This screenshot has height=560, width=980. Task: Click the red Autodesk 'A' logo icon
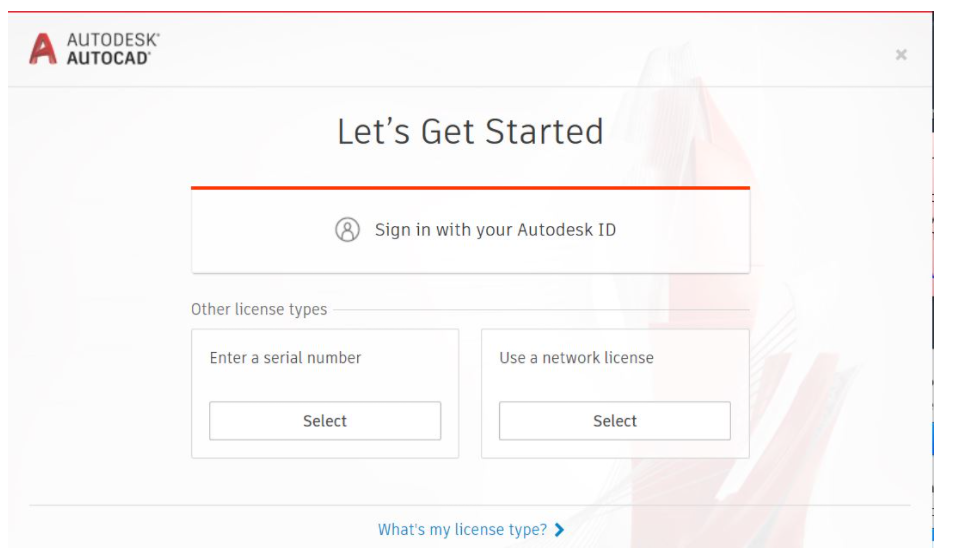(x=43, y=48)
